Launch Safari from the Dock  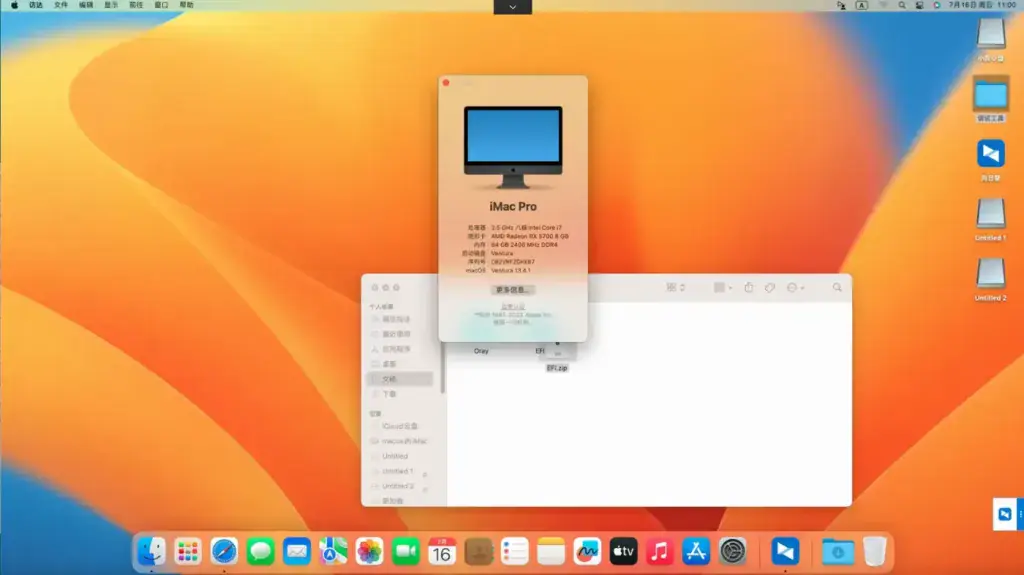(224, 551)
